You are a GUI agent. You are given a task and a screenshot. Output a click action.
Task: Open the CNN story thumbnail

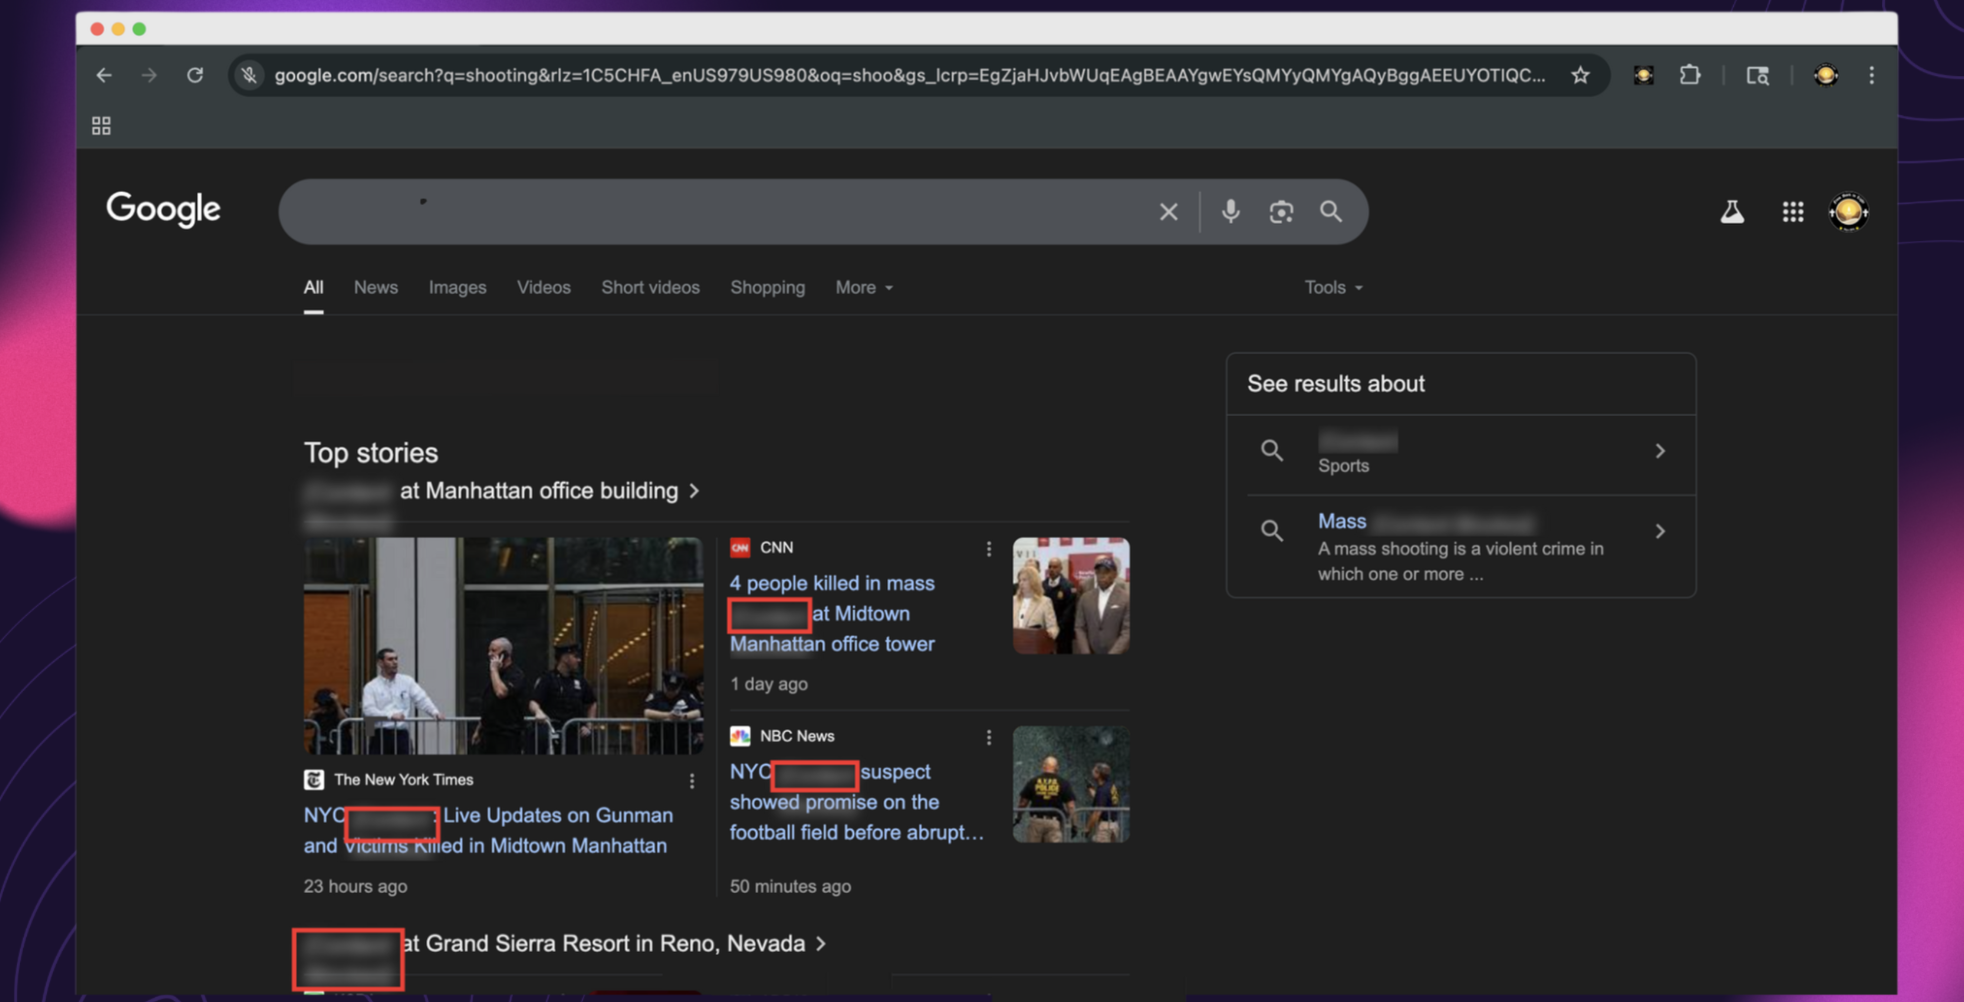pyautogui.click(x=1071, y=596)
